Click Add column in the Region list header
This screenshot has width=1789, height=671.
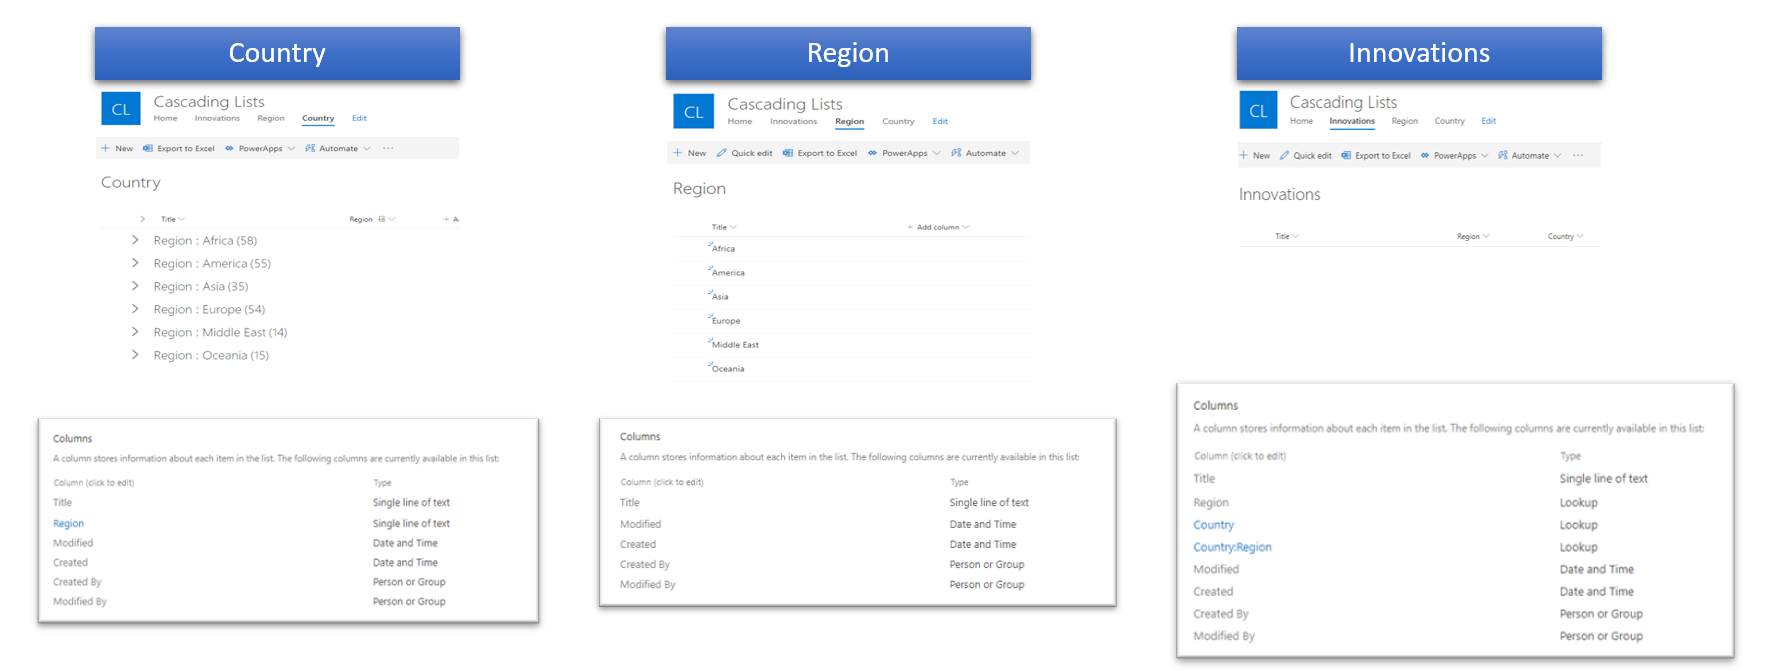[x=938, y=227]
